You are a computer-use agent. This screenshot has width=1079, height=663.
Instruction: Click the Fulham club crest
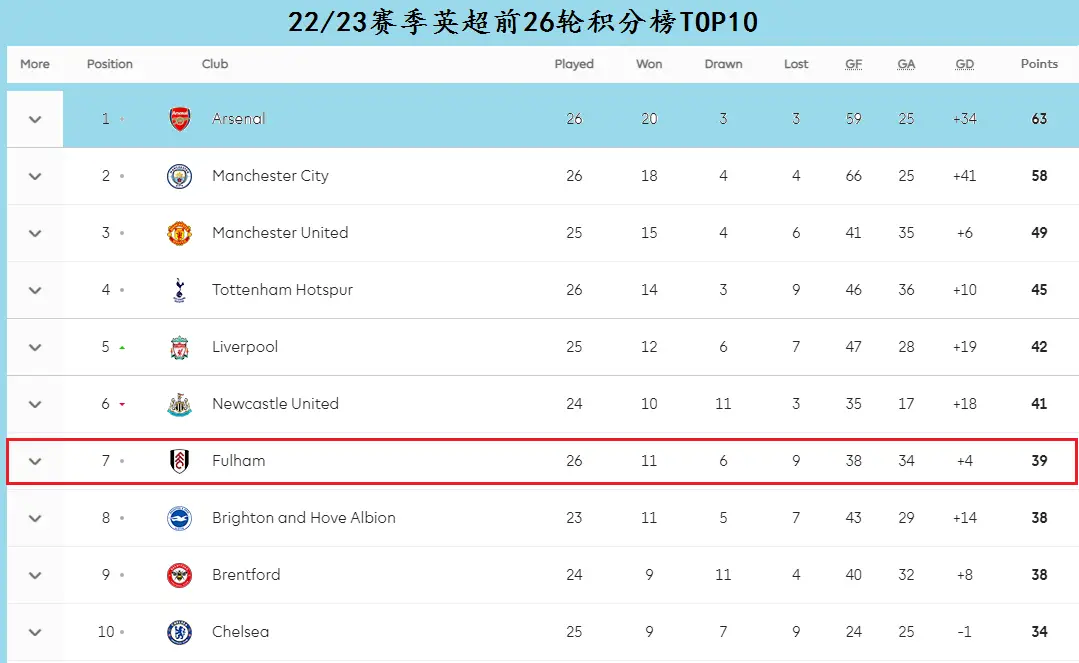coord(180,461)
